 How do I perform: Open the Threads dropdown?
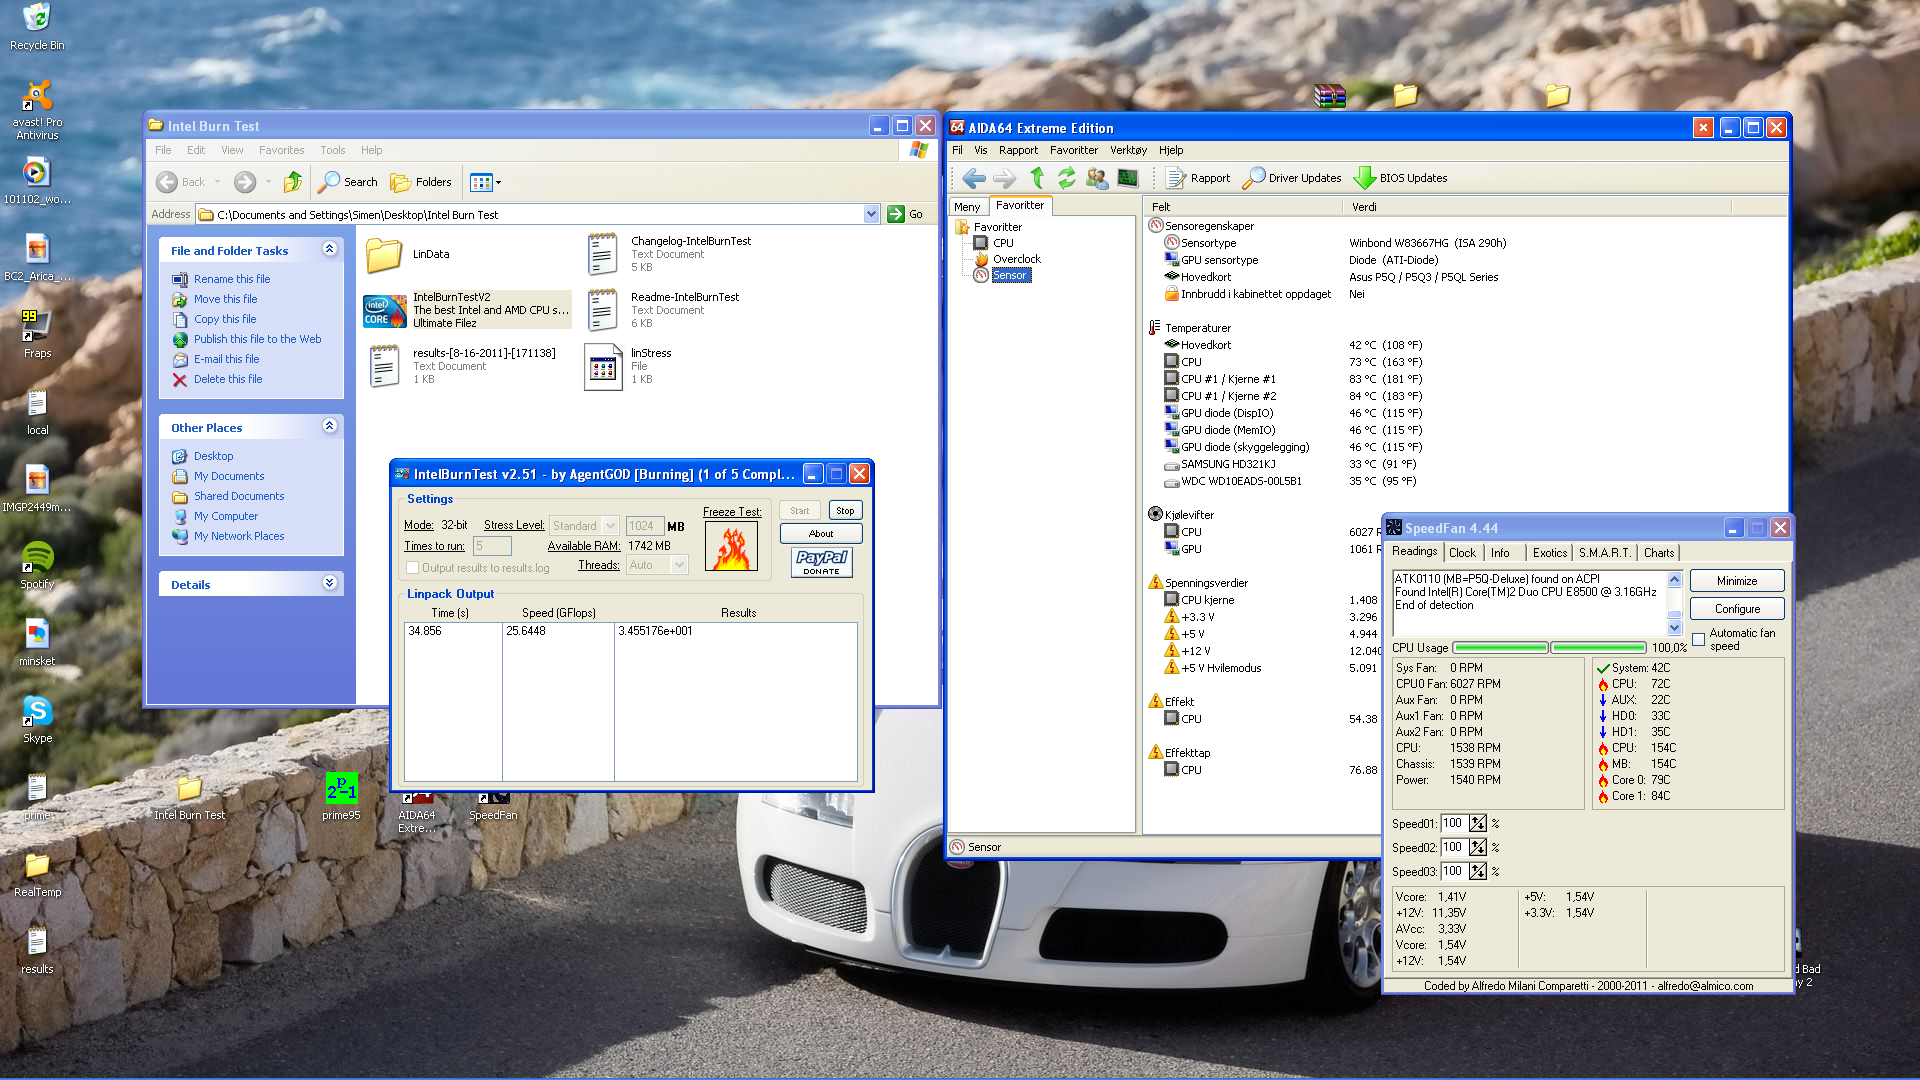(x=680, y=565)
